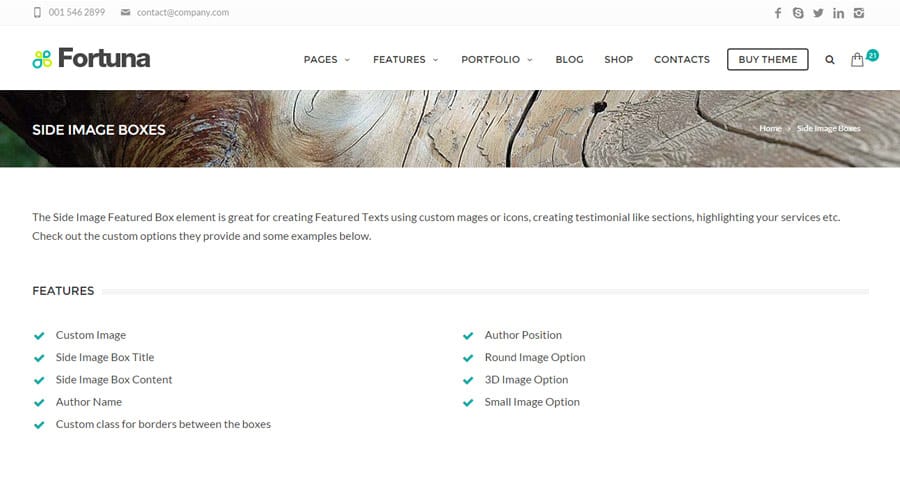Expand the Features dropdown menu

[x=405, y=60]
